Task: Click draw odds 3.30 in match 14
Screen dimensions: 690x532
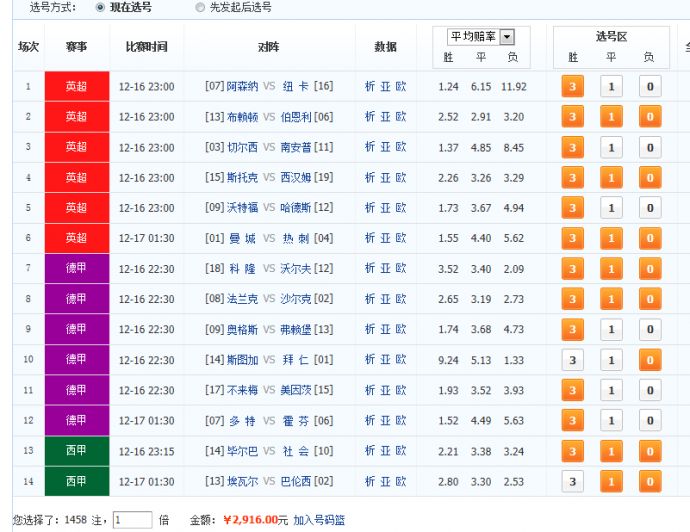Action: click(x=481, y=482)
